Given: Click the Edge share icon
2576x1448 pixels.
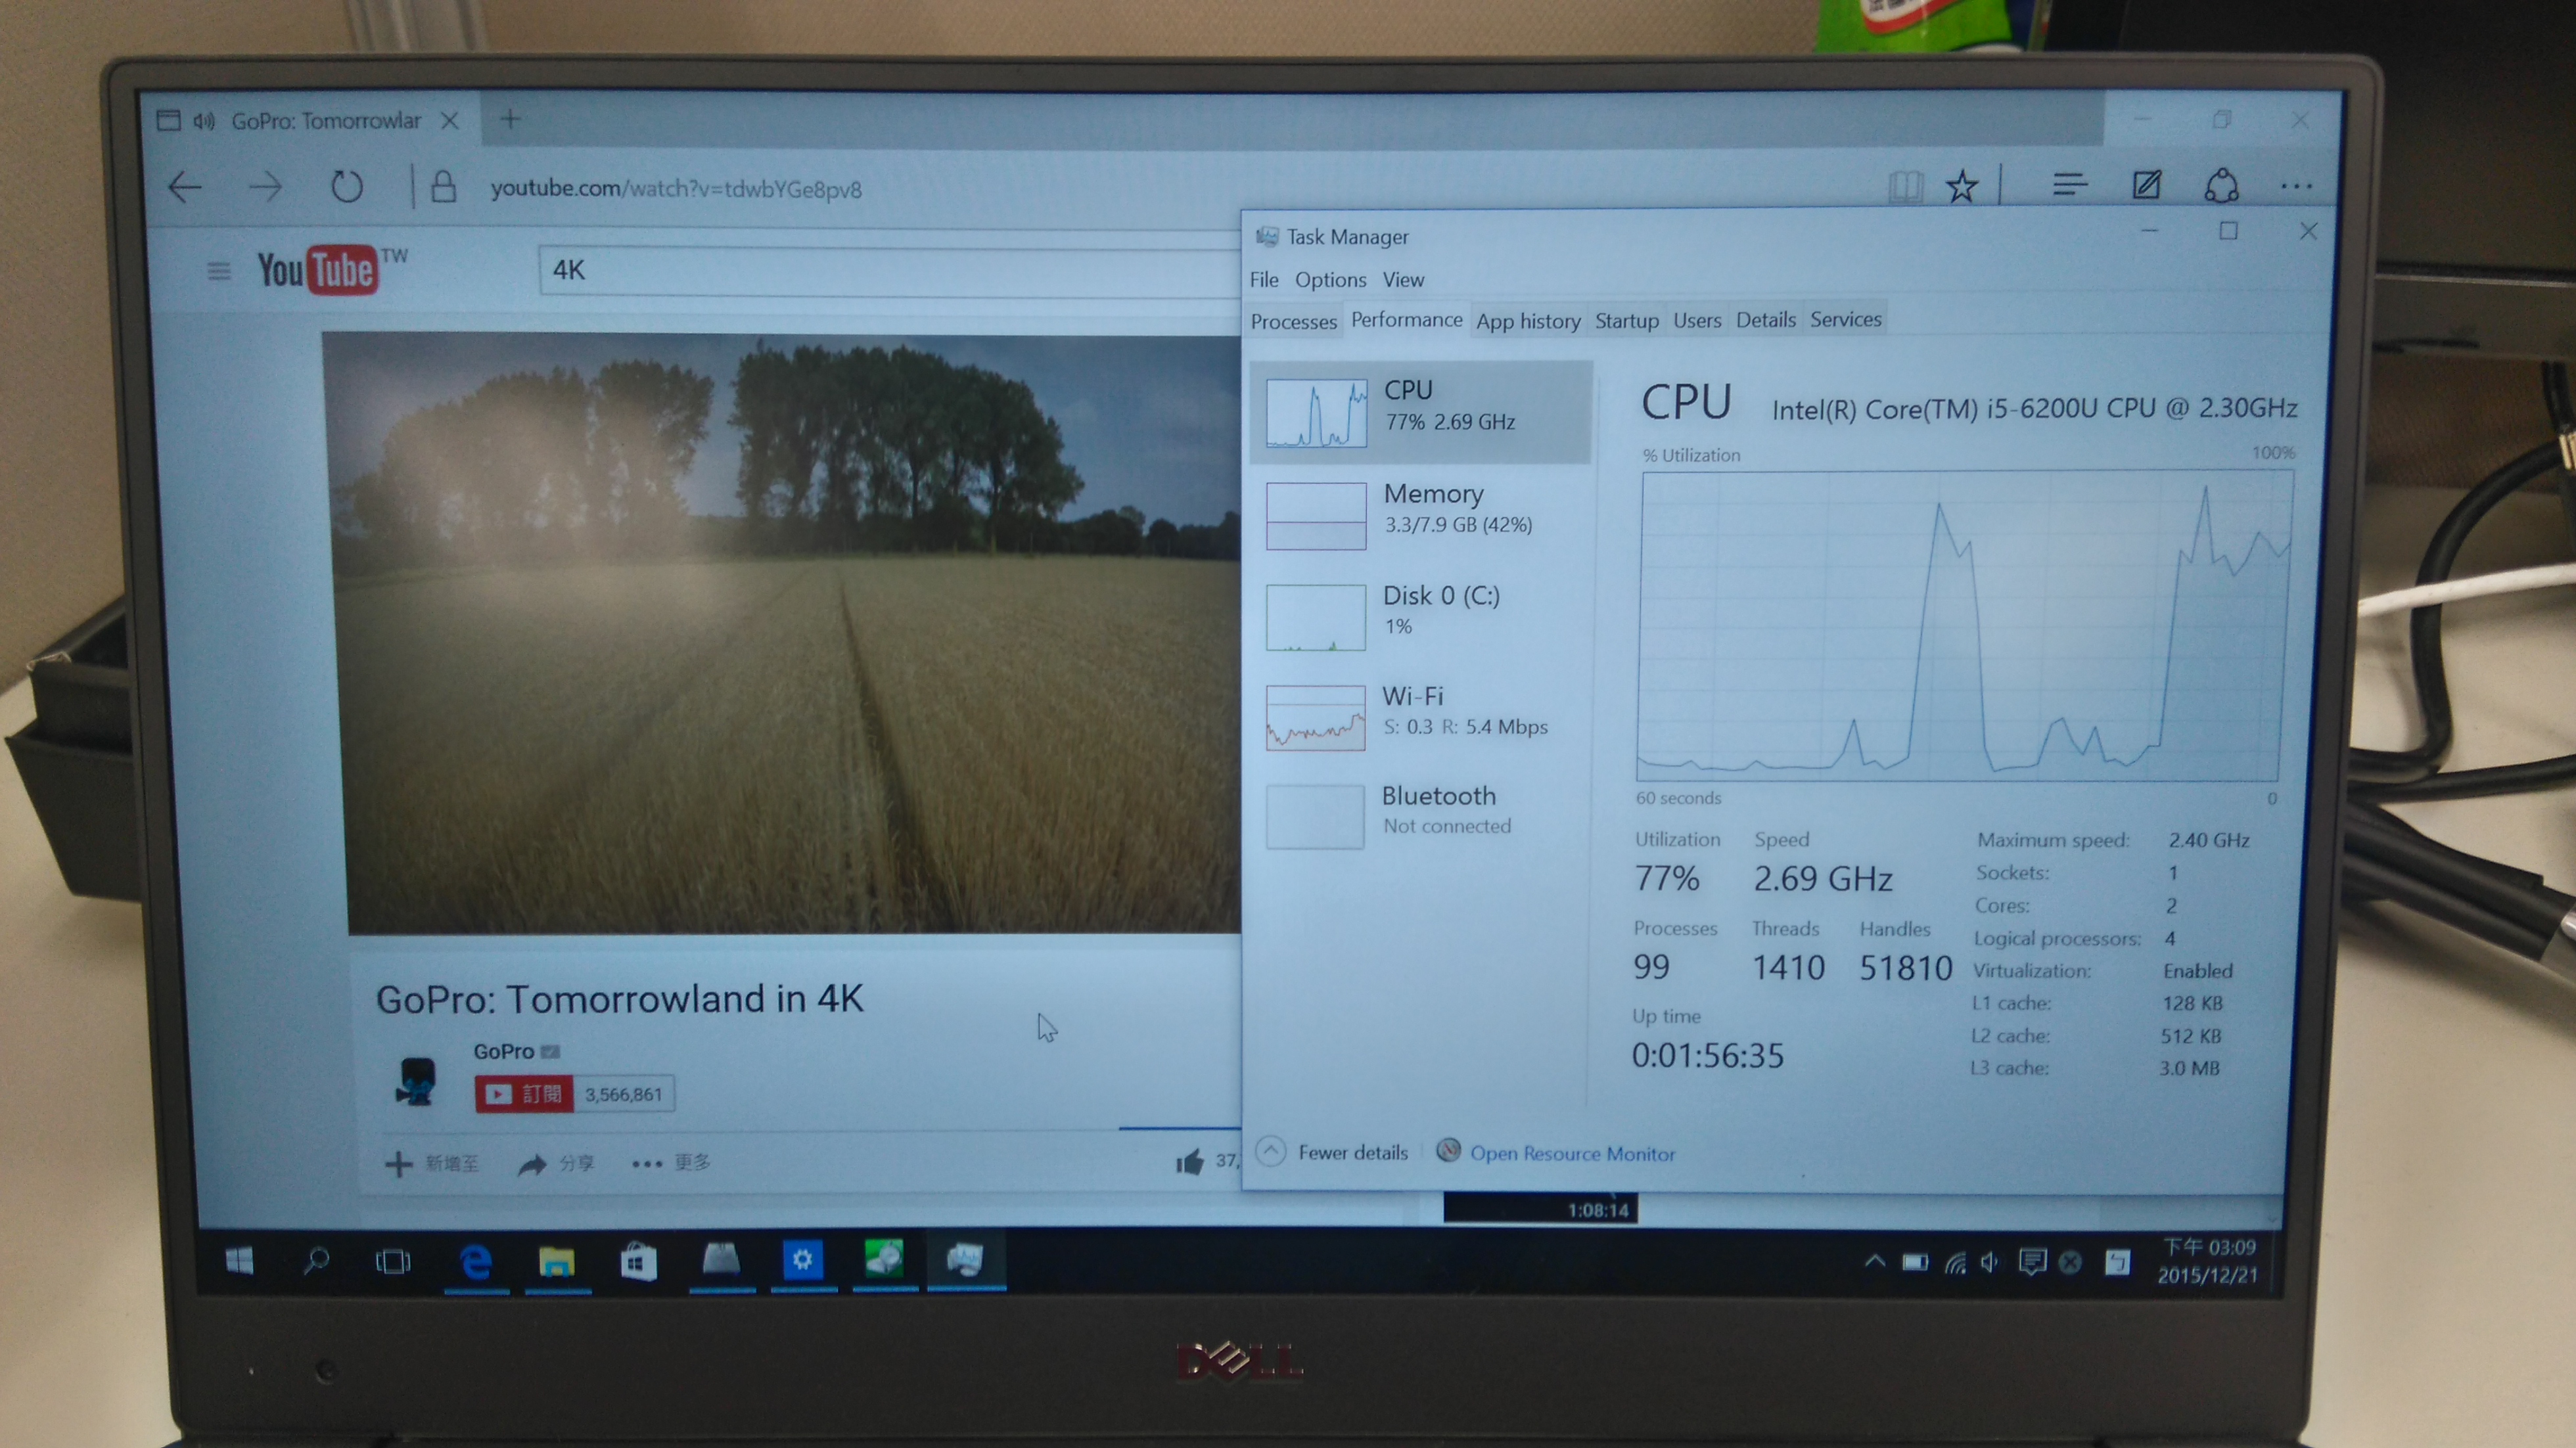Looking at the screenshot, I should click(x=2221, y=185).
